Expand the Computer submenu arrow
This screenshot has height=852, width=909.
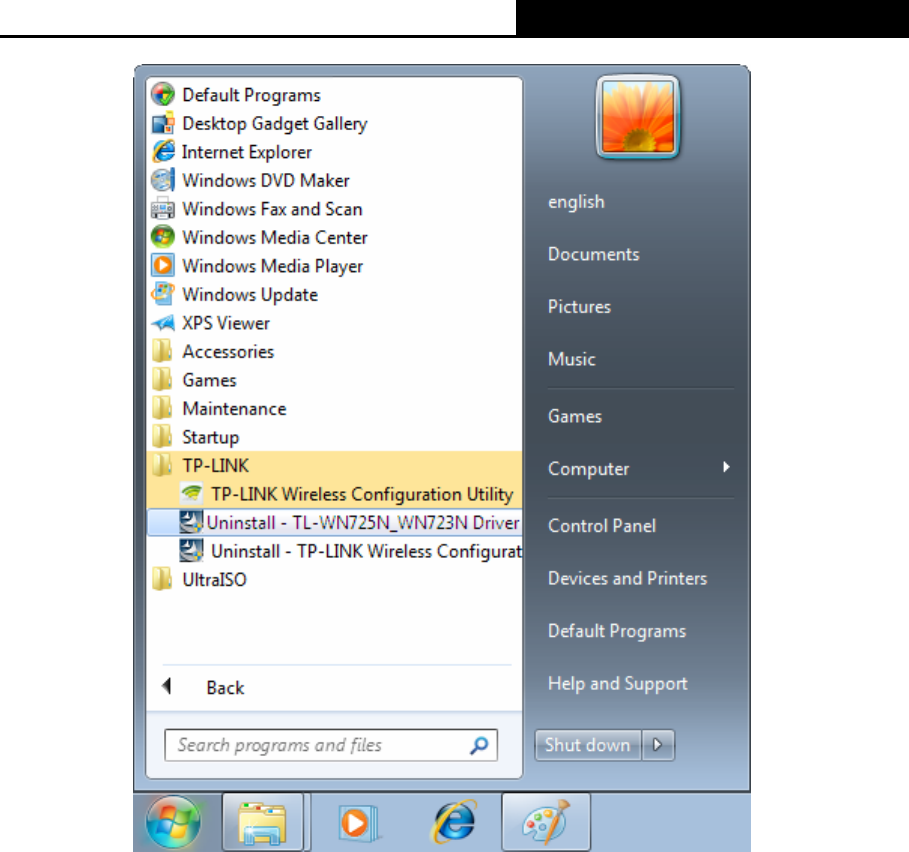point(726,467)
